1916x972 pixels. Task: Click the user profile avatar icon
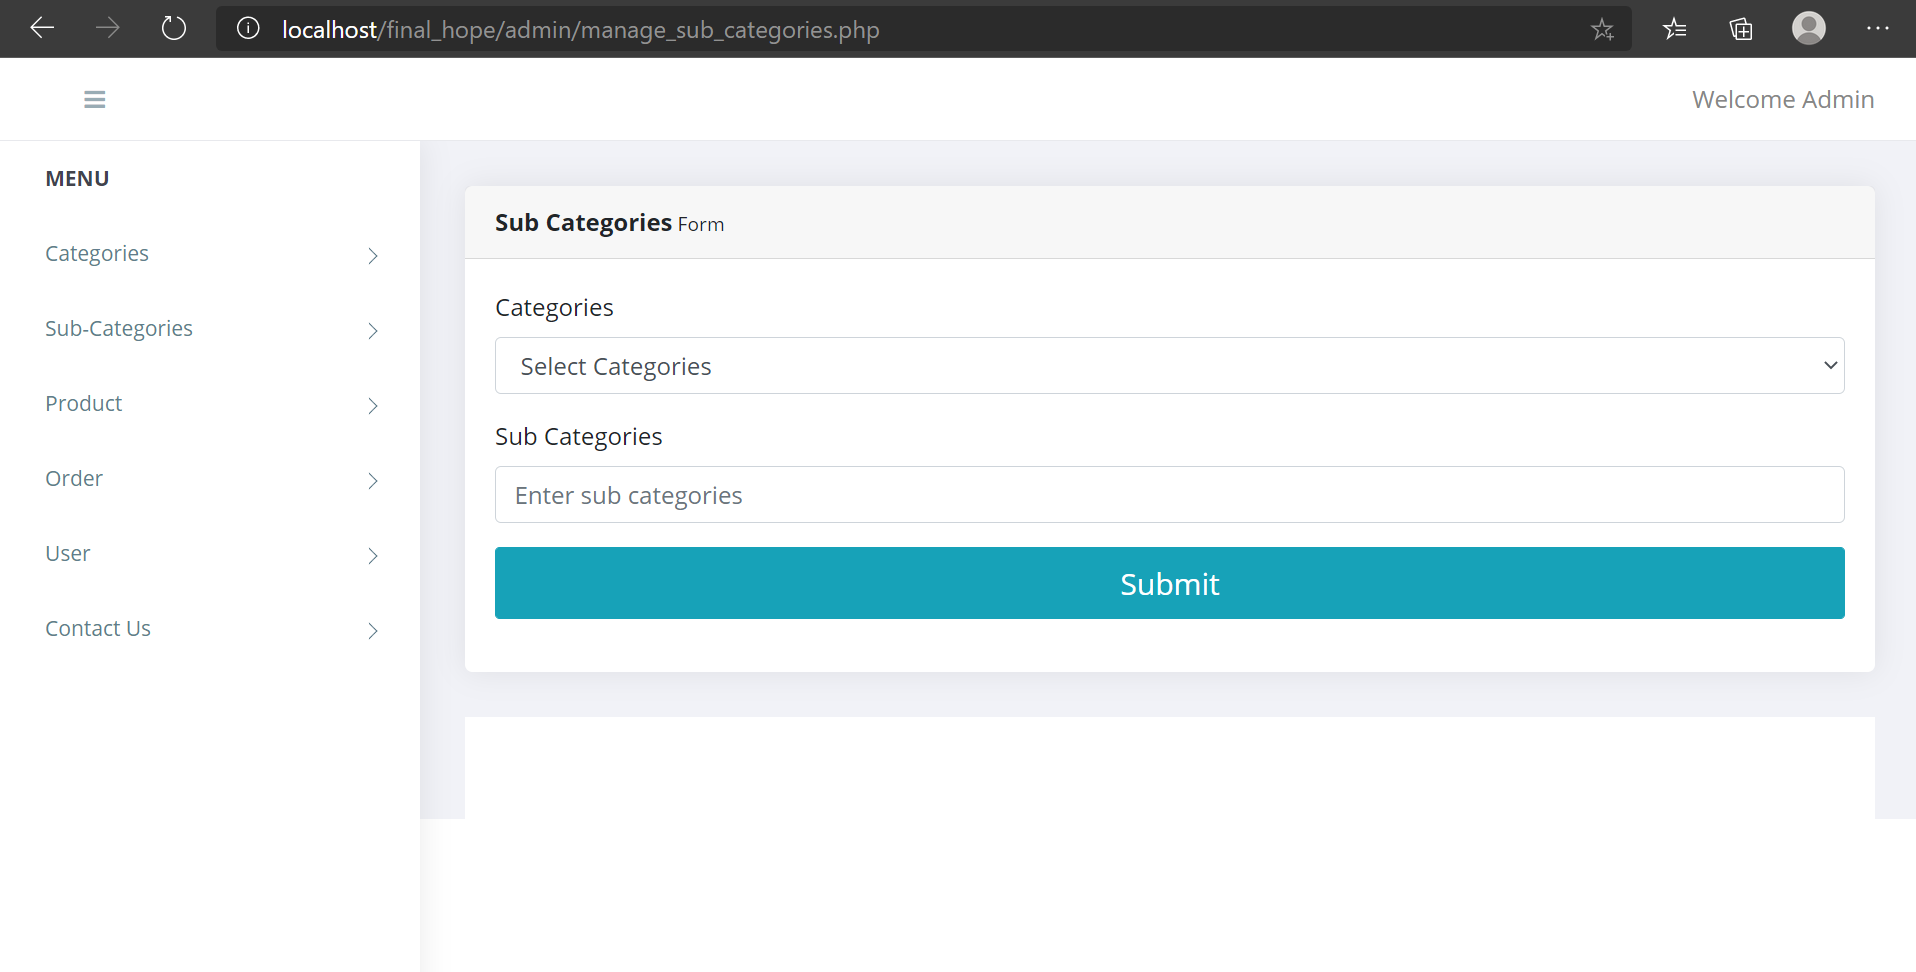click(x=1809, y=28)
